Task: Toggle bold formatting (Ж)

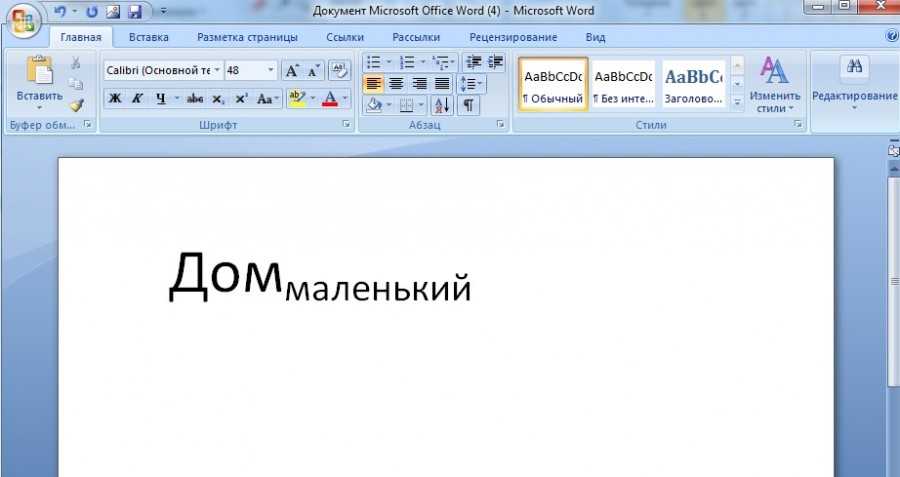Action: click(114, 99)
